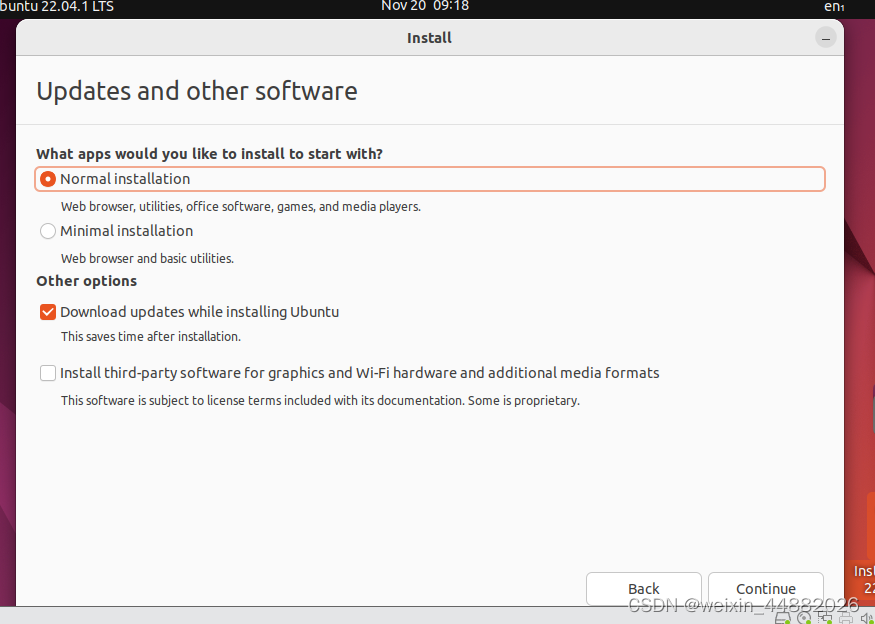Click the Install window title bar text
Image resolution: width=875 pixels, height=624 pixels.
click(429, 38)
